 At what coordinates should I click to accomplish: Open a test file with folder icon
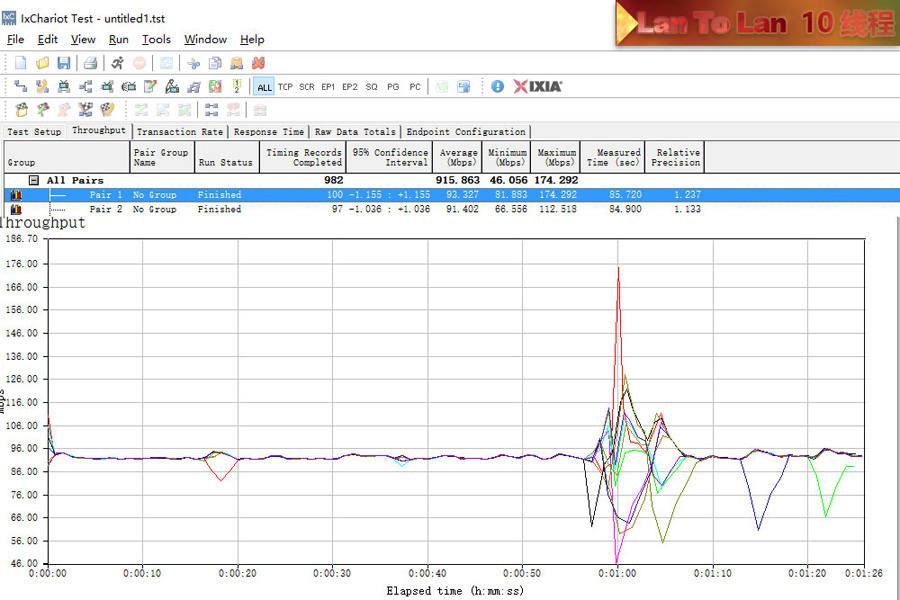(43, 63)
